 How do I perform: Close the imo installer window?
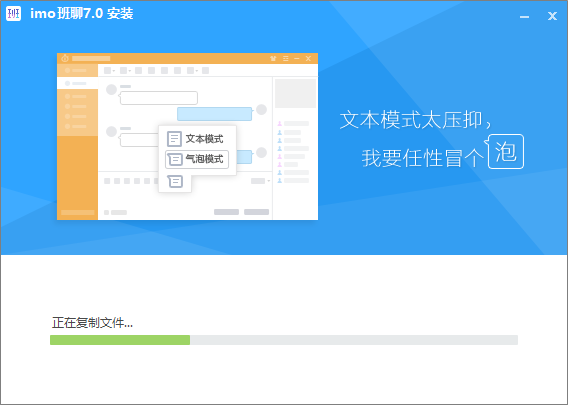click(552, 16)
